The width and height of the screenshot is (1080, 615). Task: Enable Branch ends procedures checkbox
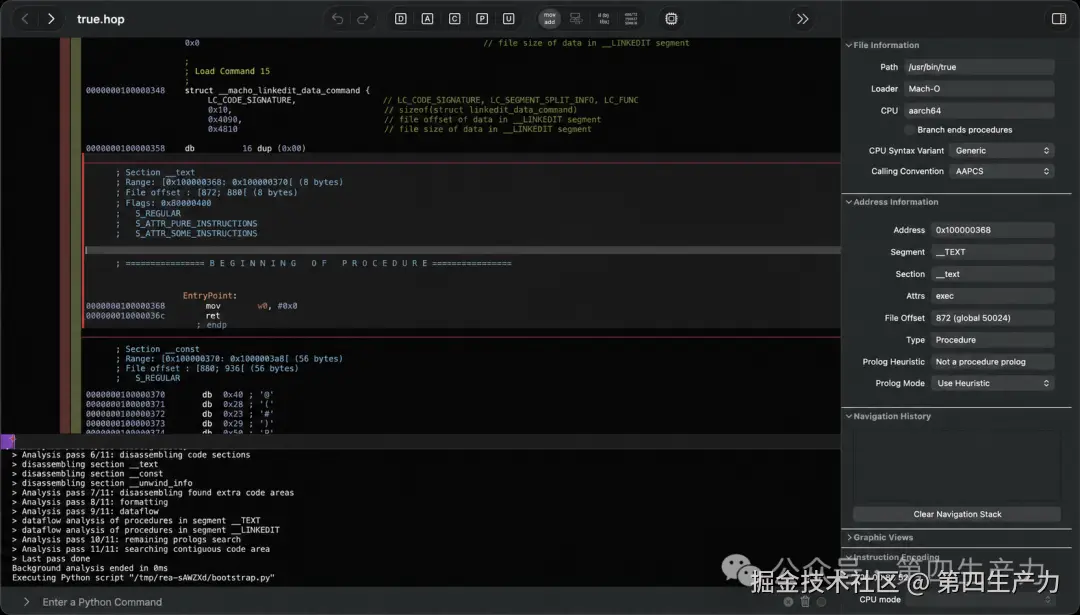pyautogui.click(x=909, y=130)
